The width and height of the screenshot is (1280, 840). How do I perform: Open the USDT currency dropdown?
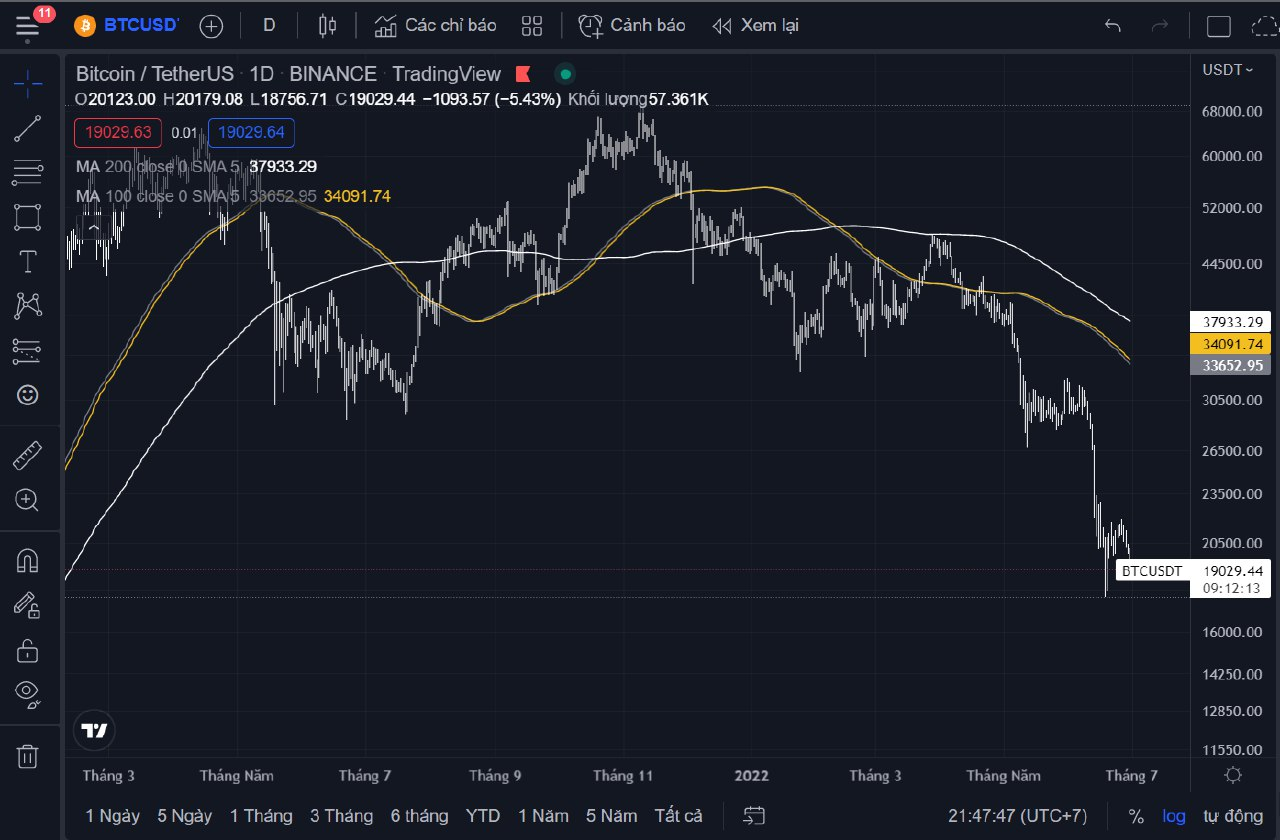1228,70
